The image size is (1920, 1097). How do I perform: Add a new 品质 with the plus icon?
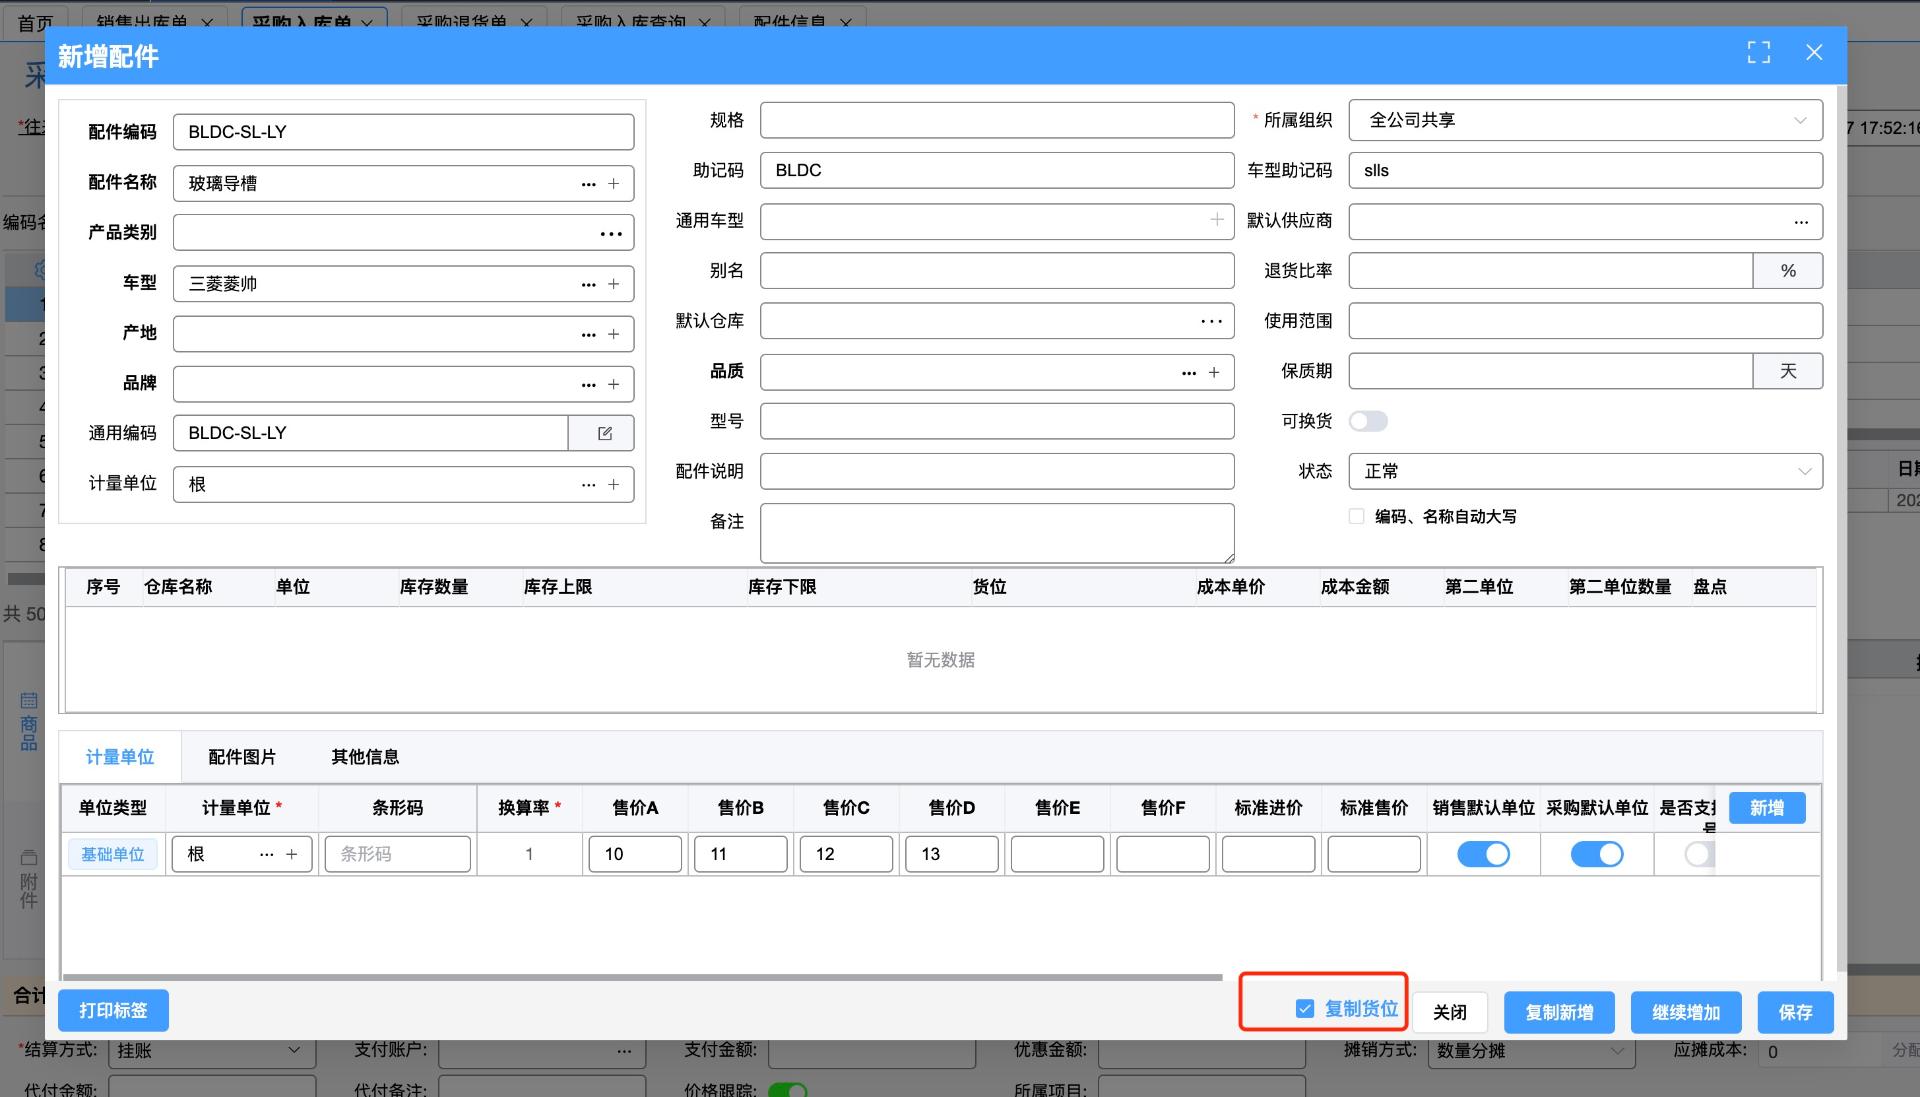click(x=1214, y=372)
